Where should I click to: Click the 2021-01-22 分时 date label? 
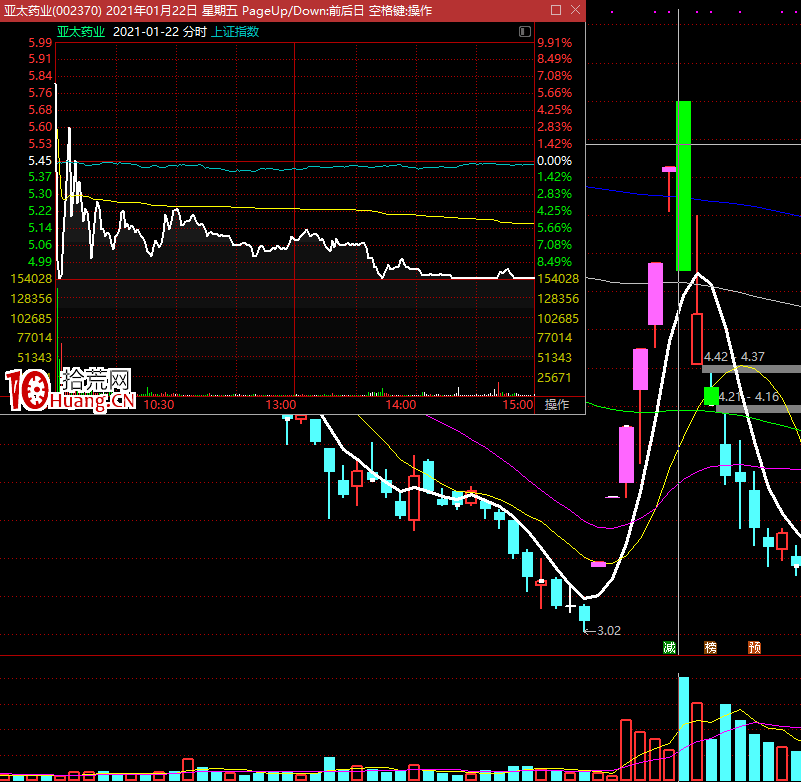(x=159, y=32)
